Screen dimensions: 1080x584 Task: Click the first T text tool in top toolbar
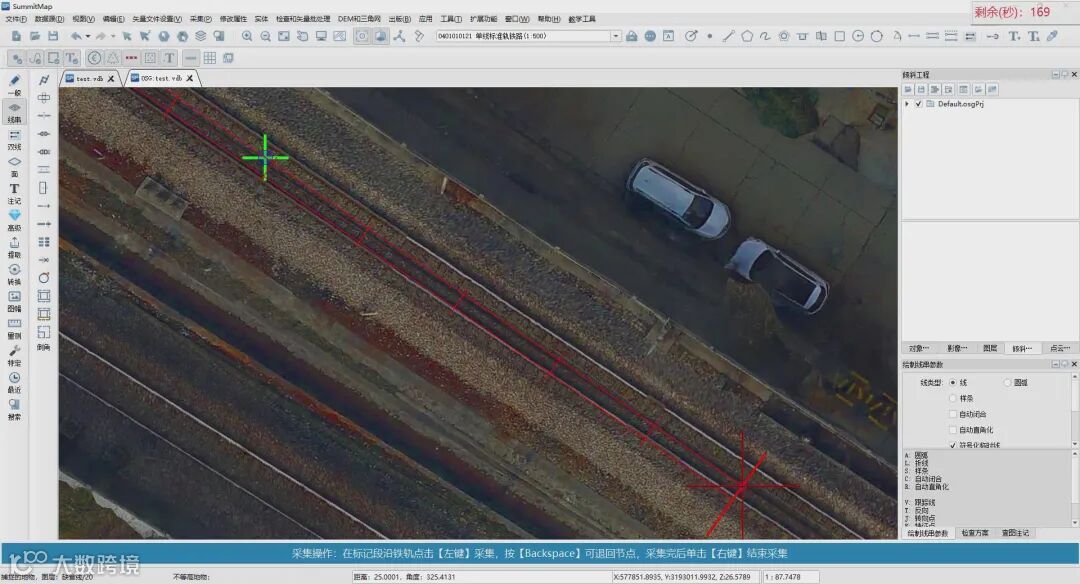pos(1014,36)
